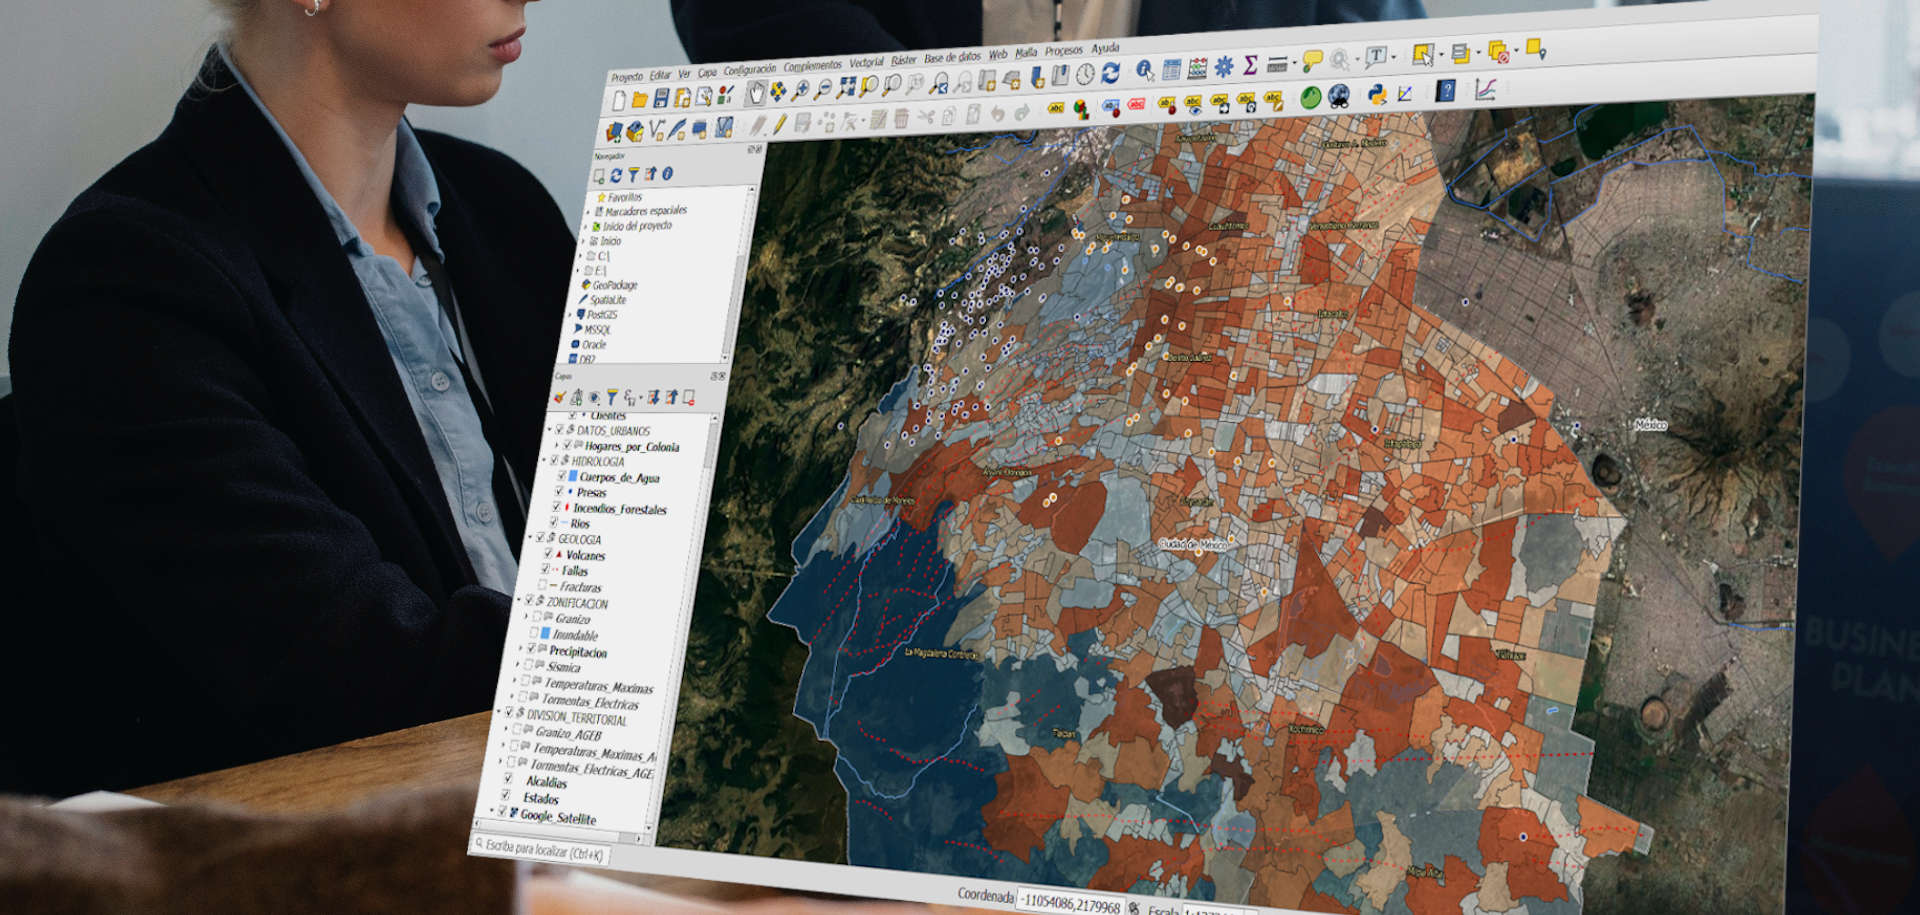This screenshot has height=915, width=1920.
Task: Click the locator search field (Ctrl+K)
Action: (540, 851)
